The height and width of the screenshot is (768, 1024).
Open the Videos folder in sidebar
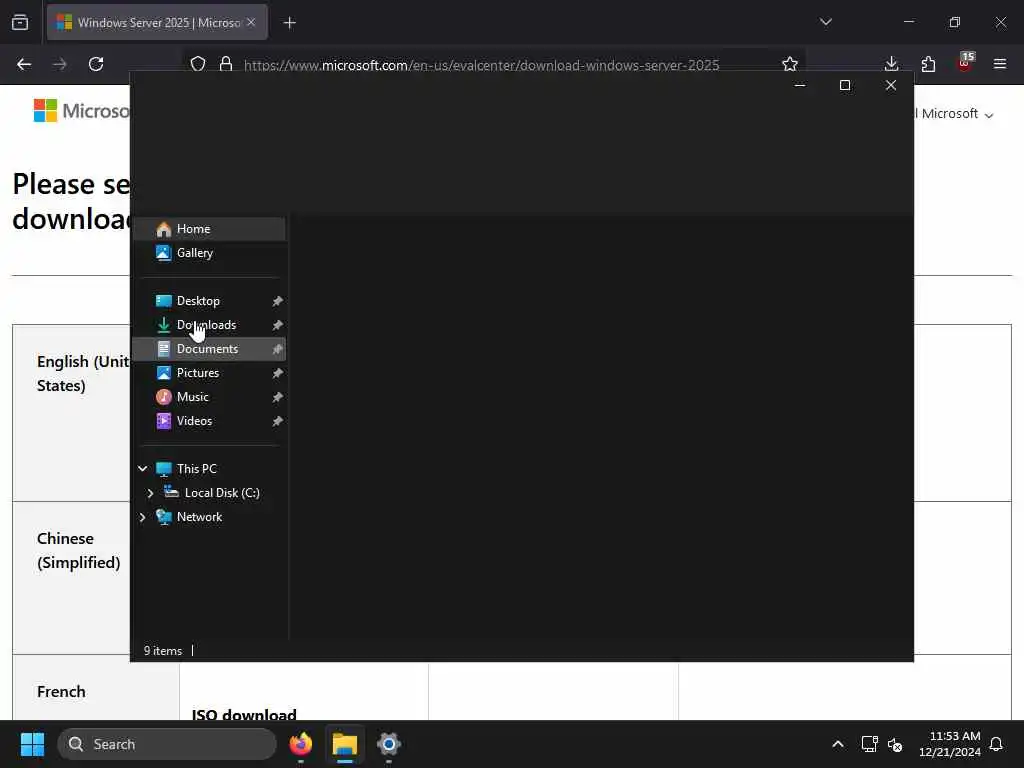[x=209, y=421]
